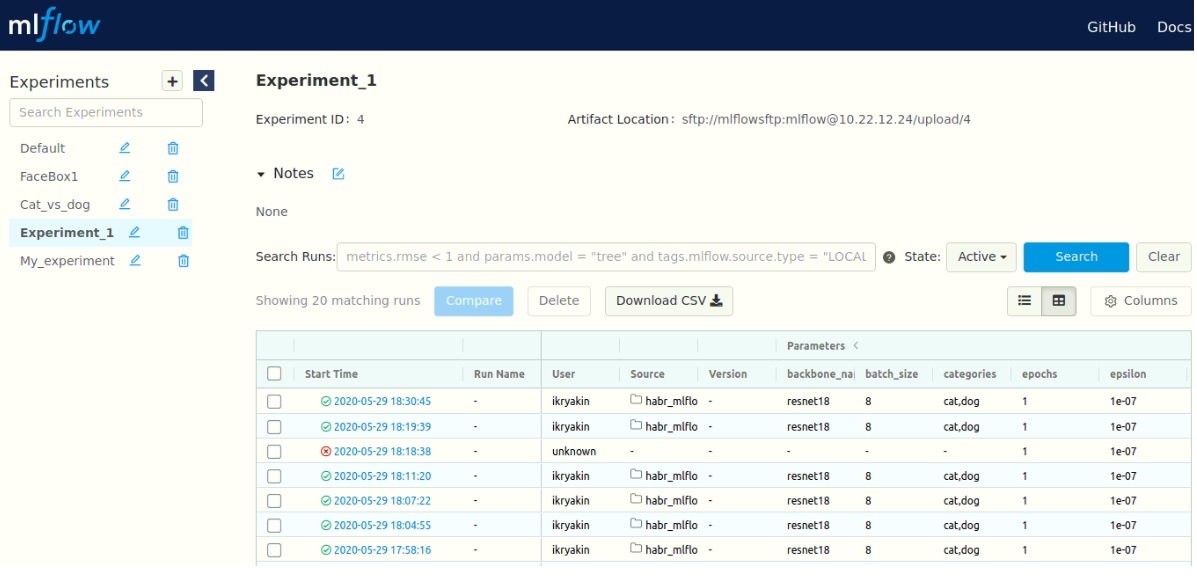The image size is (1197, 578).
Task: Click failed status icon of 18:18:38 run
Action: pyautogui.click(x=326, y=451)
